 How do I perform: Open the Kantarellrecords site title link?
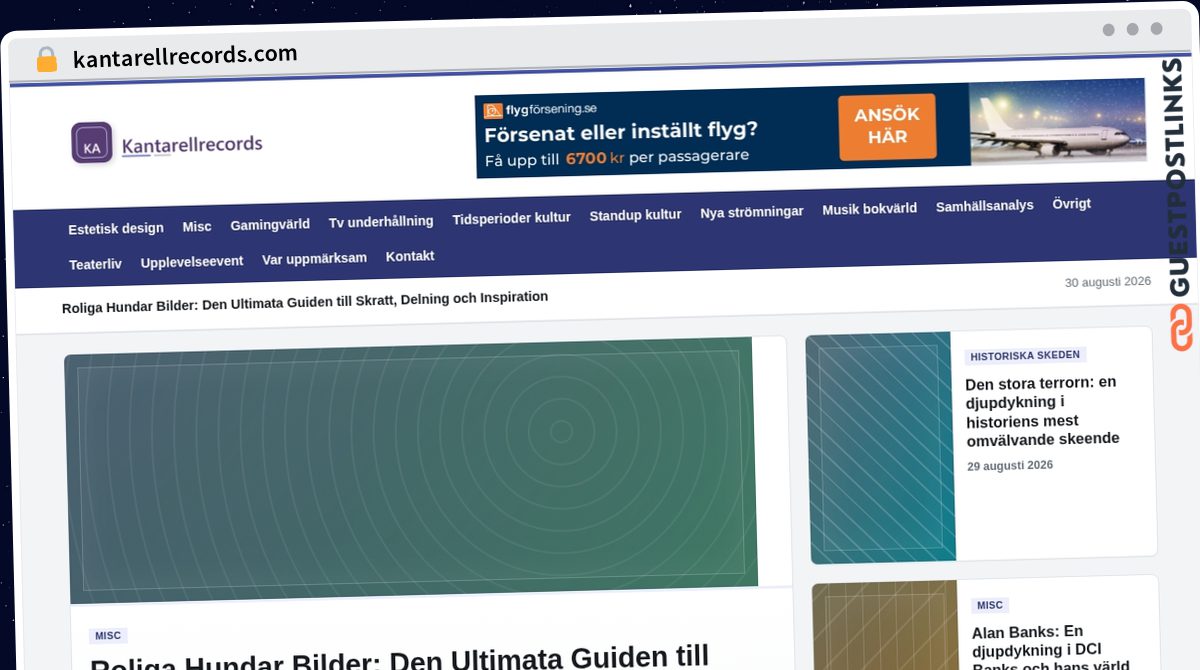192,145
